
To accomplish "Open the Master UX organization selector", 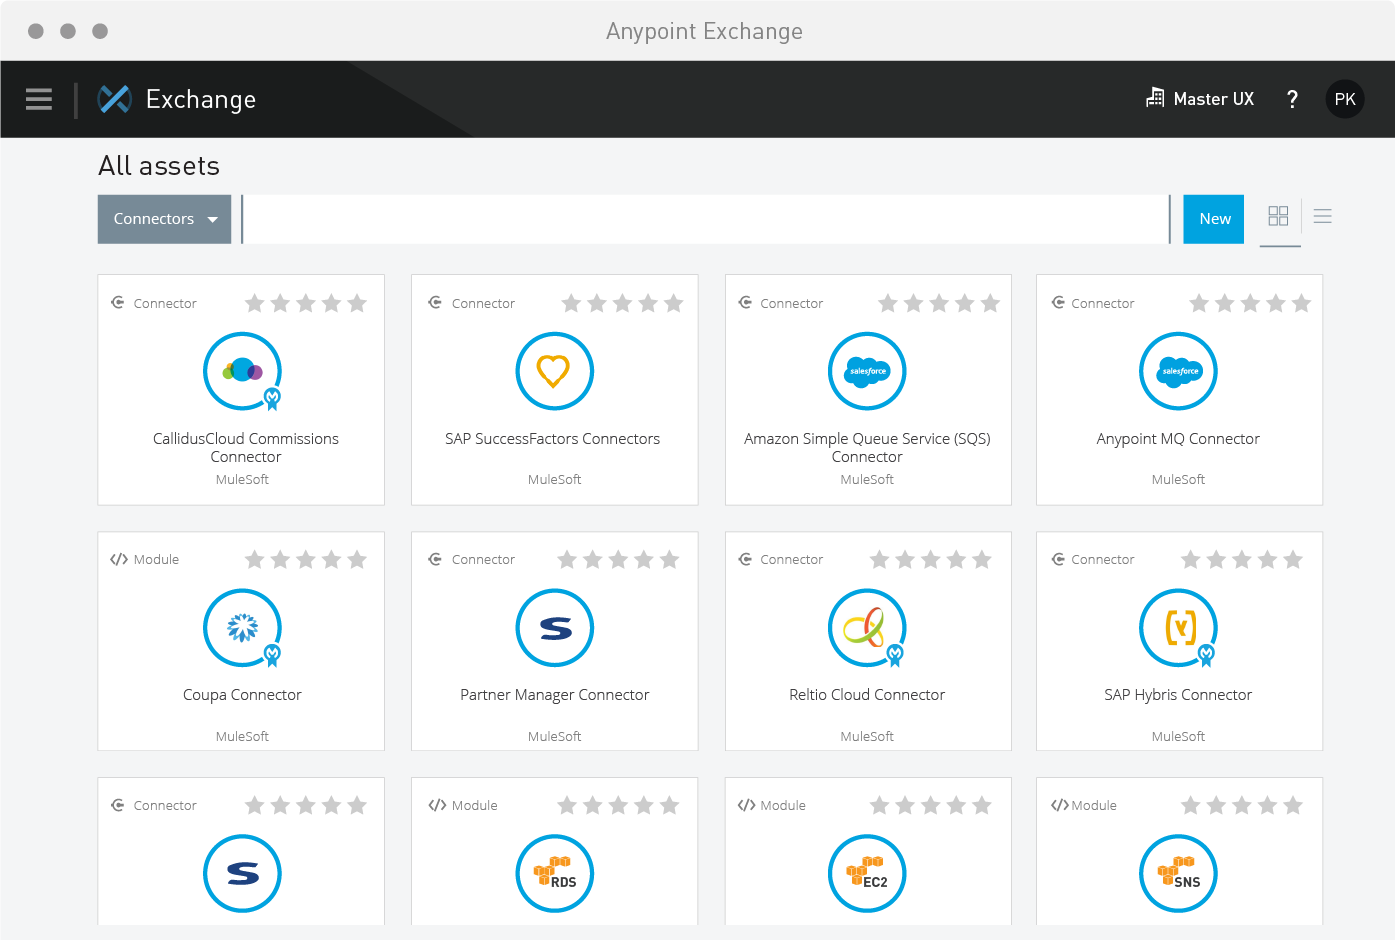I will [1200, 99].
